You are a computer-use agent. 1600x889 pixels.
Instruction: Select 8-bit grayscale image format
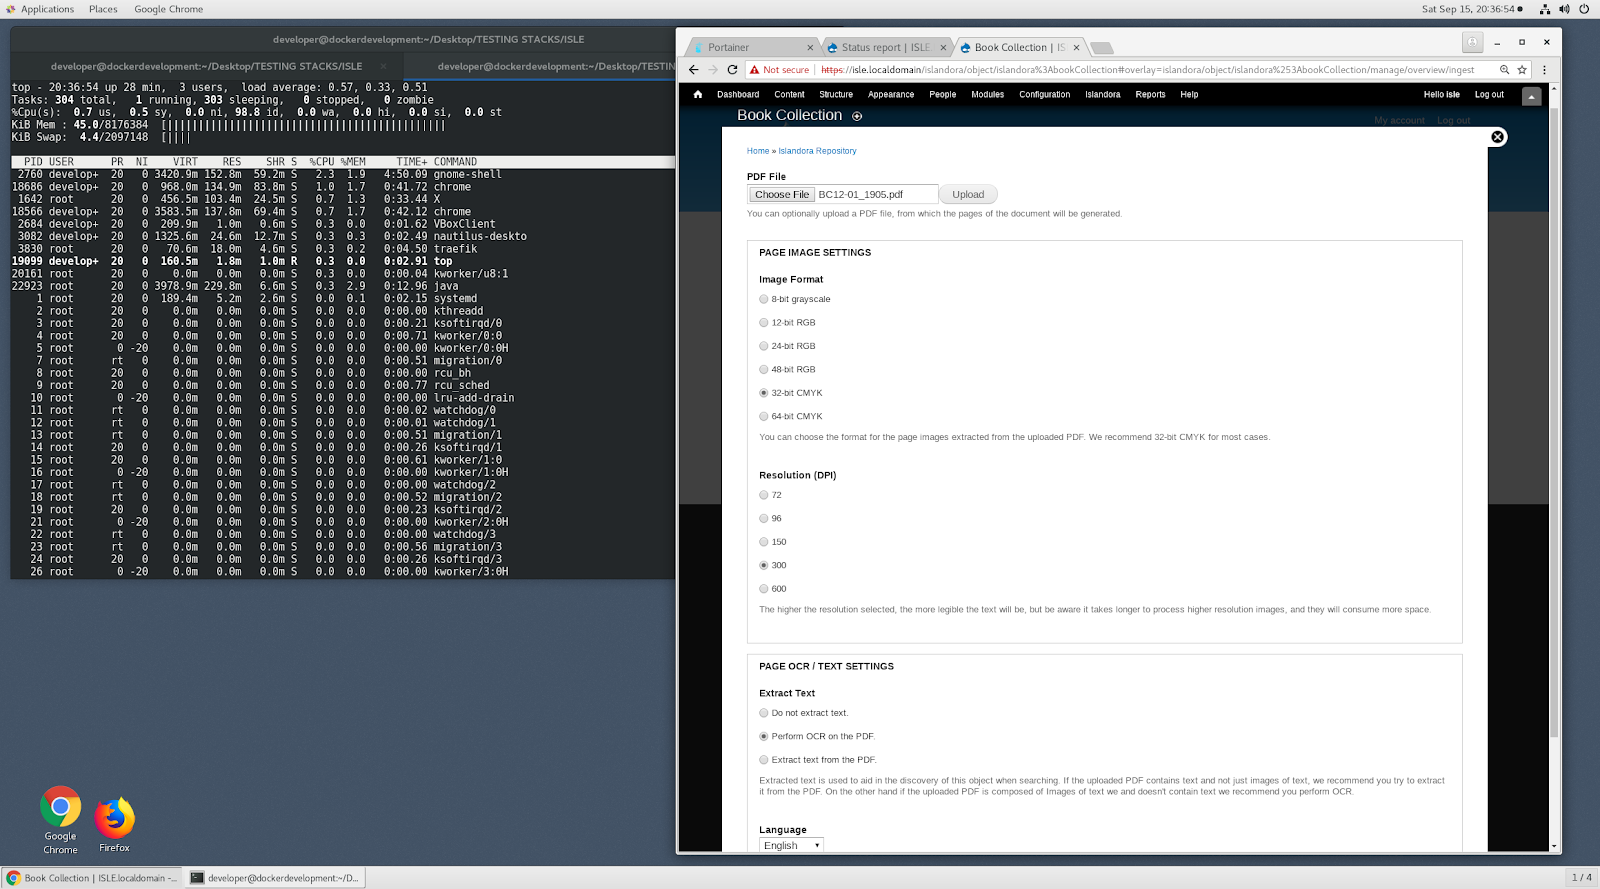[x=764, y=299]
